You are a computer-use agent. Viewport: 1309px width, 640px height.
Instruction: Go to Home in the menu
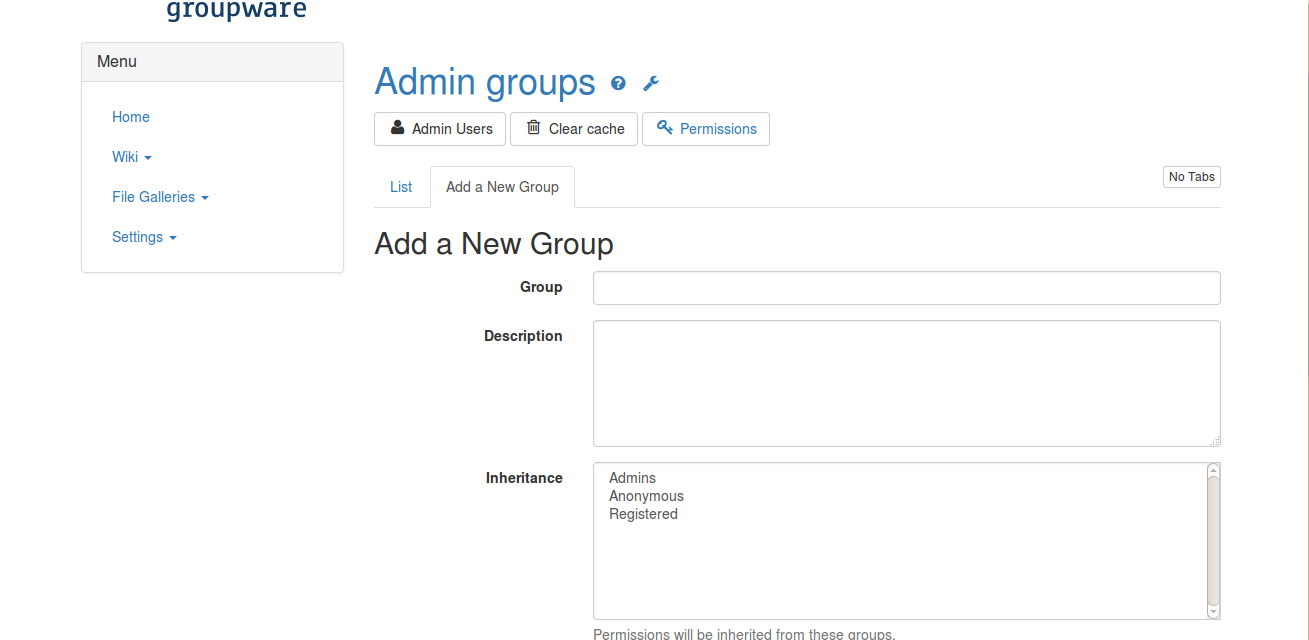[x=131, y=117]
